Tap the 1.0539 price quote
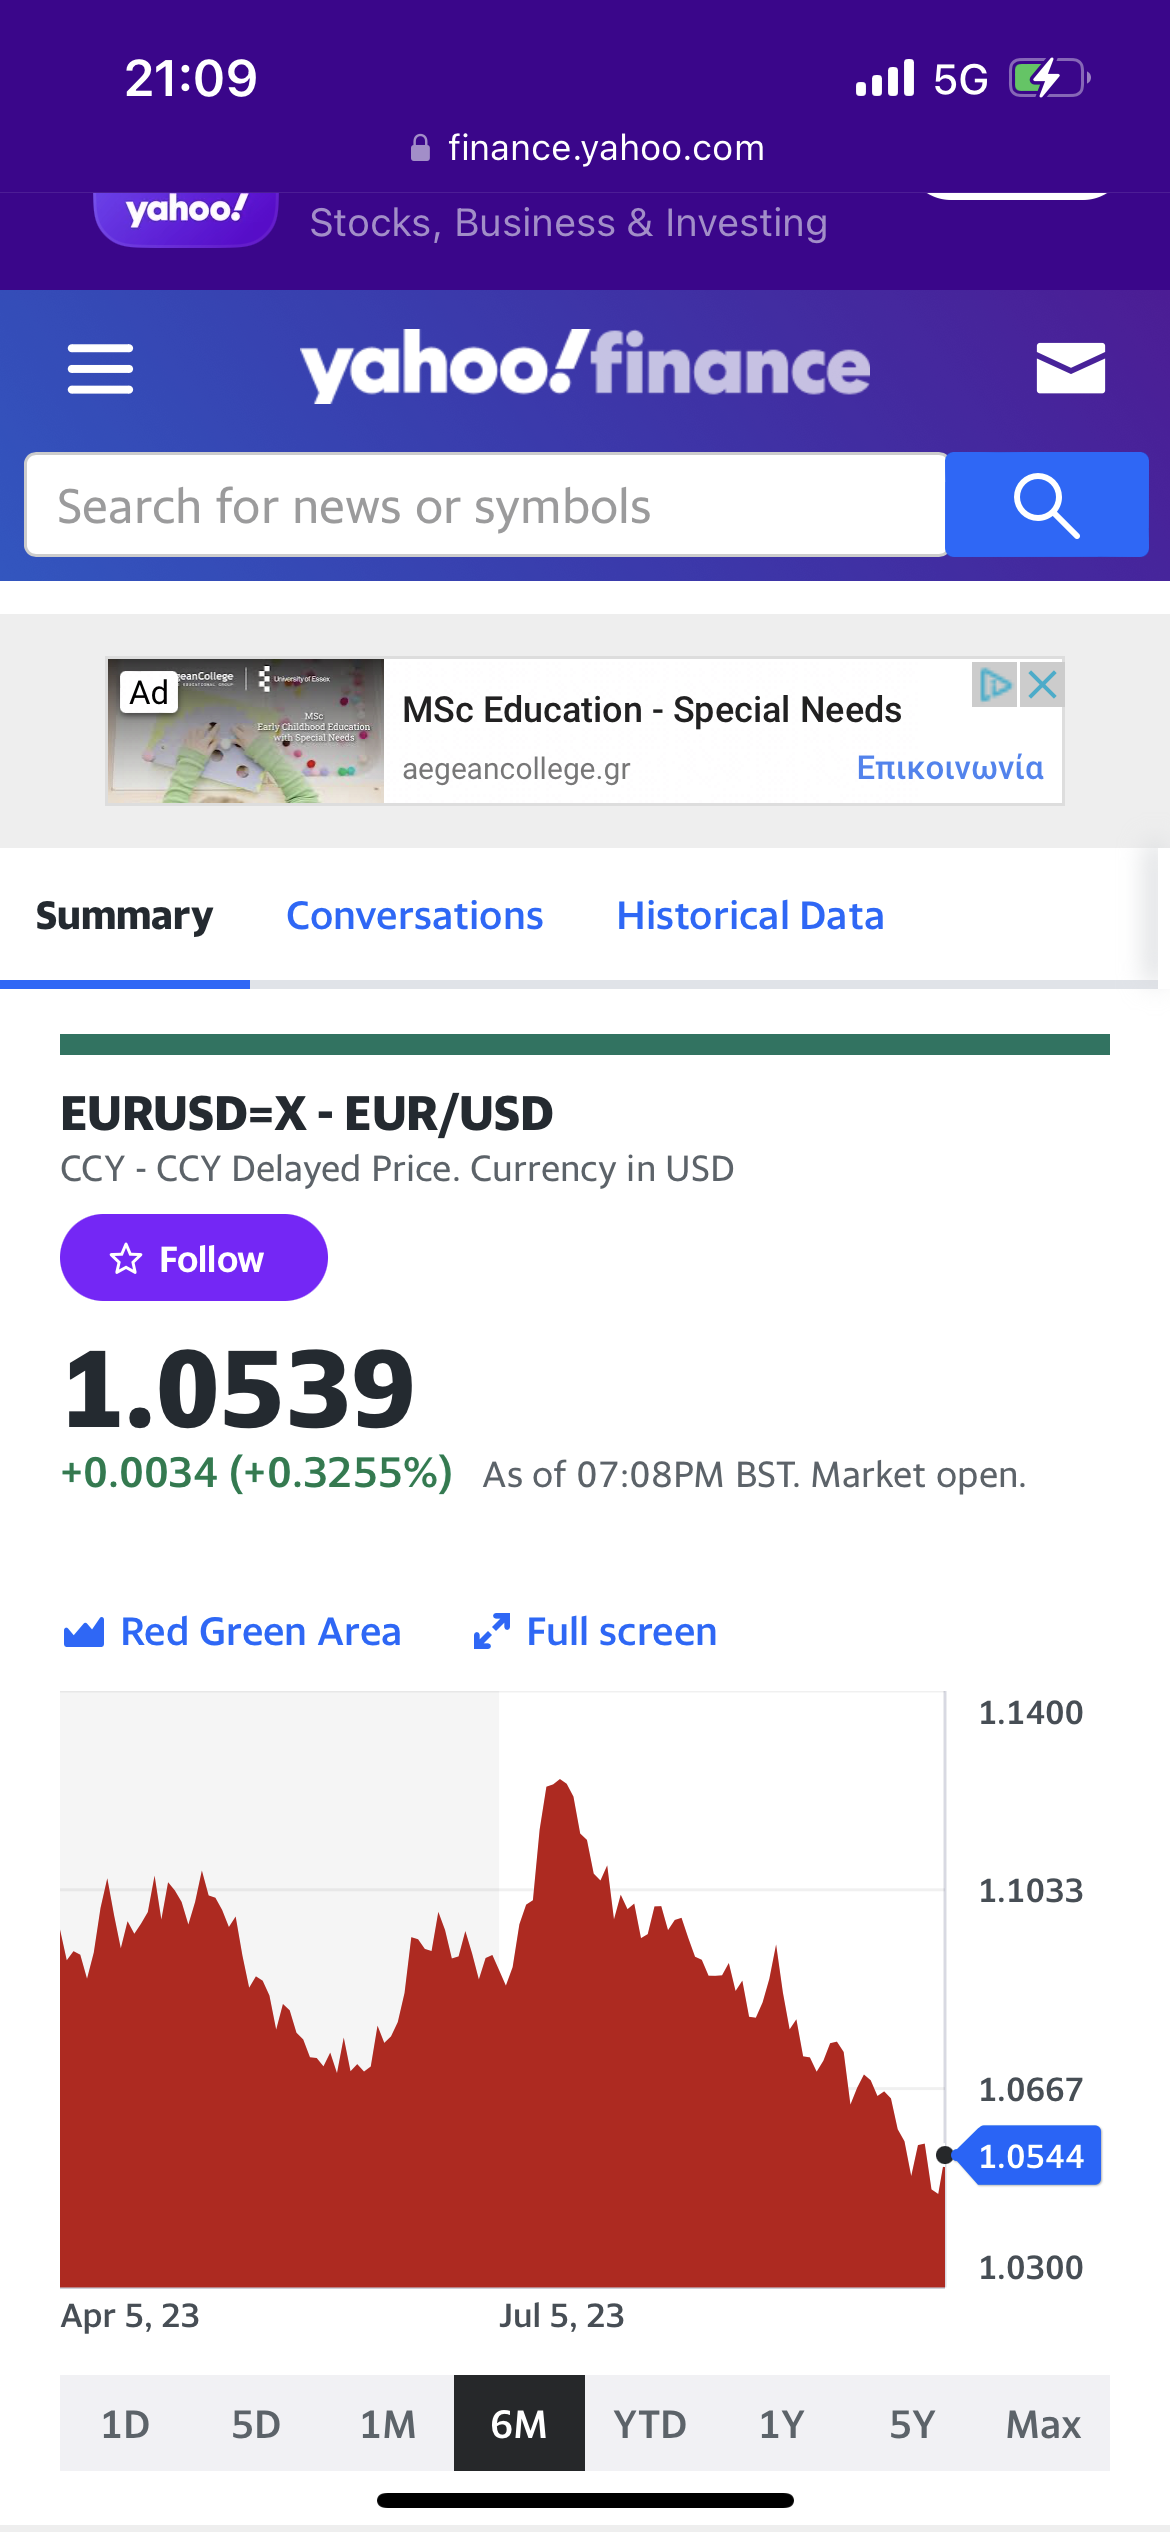1170x2532 pixels. click(x=238, y=1388)
